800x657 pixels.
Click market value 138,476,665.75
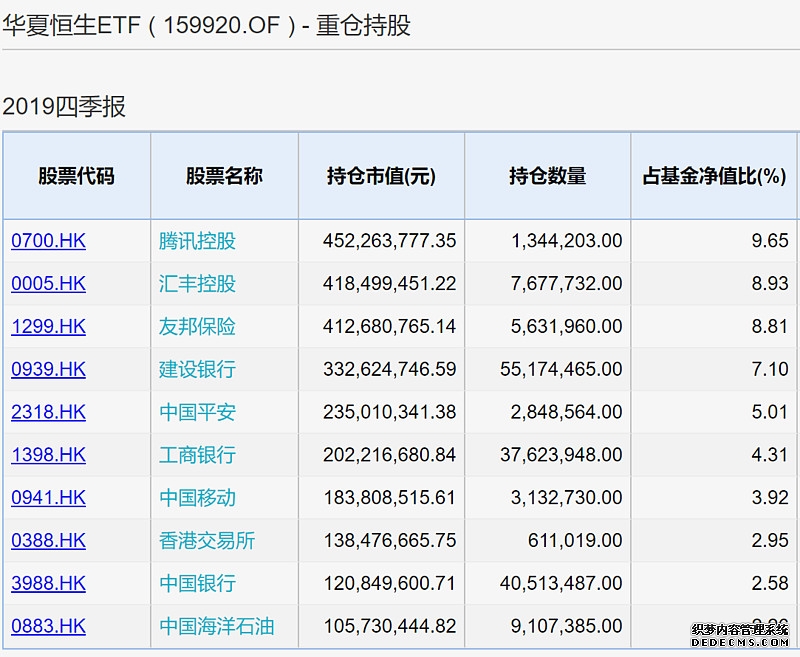389,541
